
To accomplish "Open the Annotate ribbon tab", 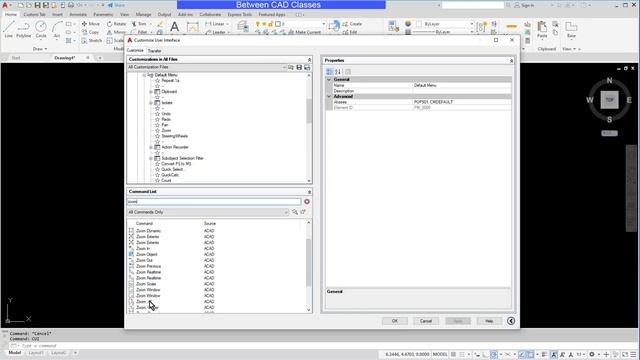I will point(78,15).
